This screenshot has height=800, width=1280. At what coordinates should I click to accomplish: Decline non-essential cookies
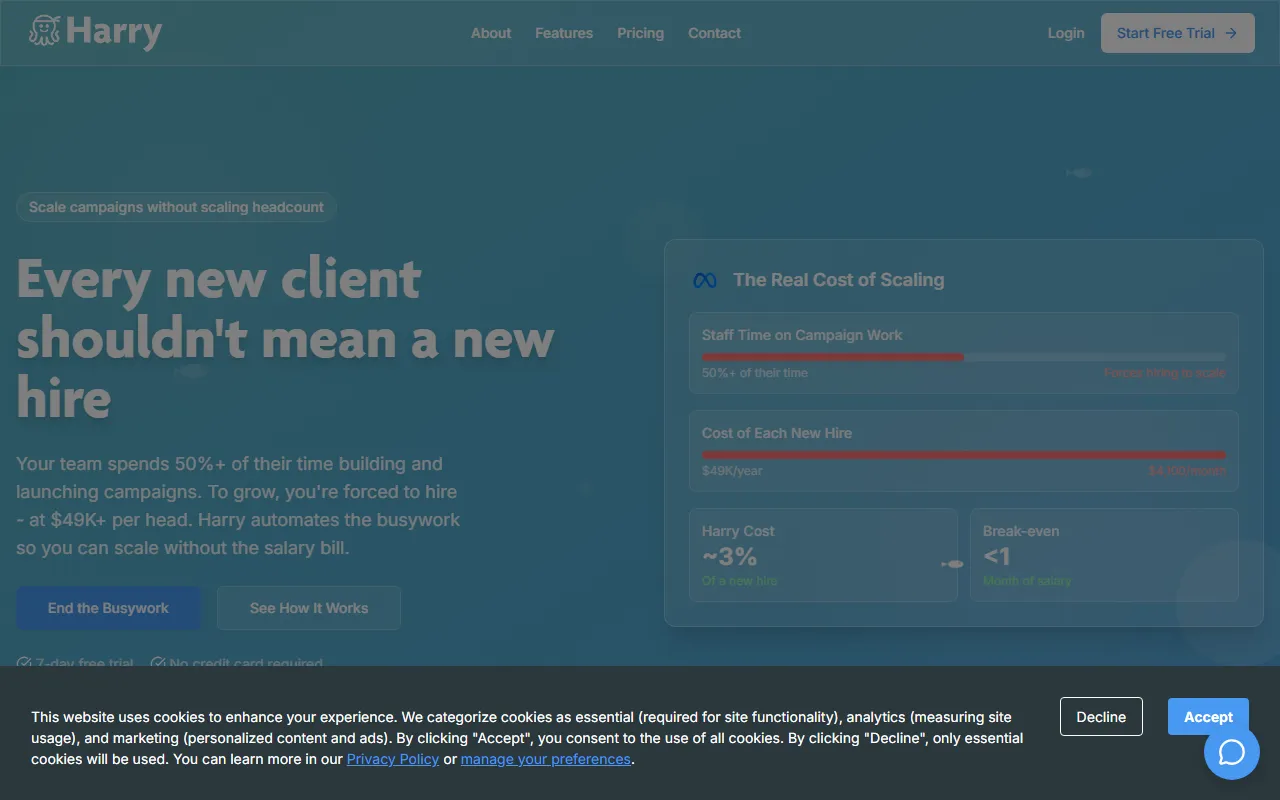click(x=1100, y=717)
